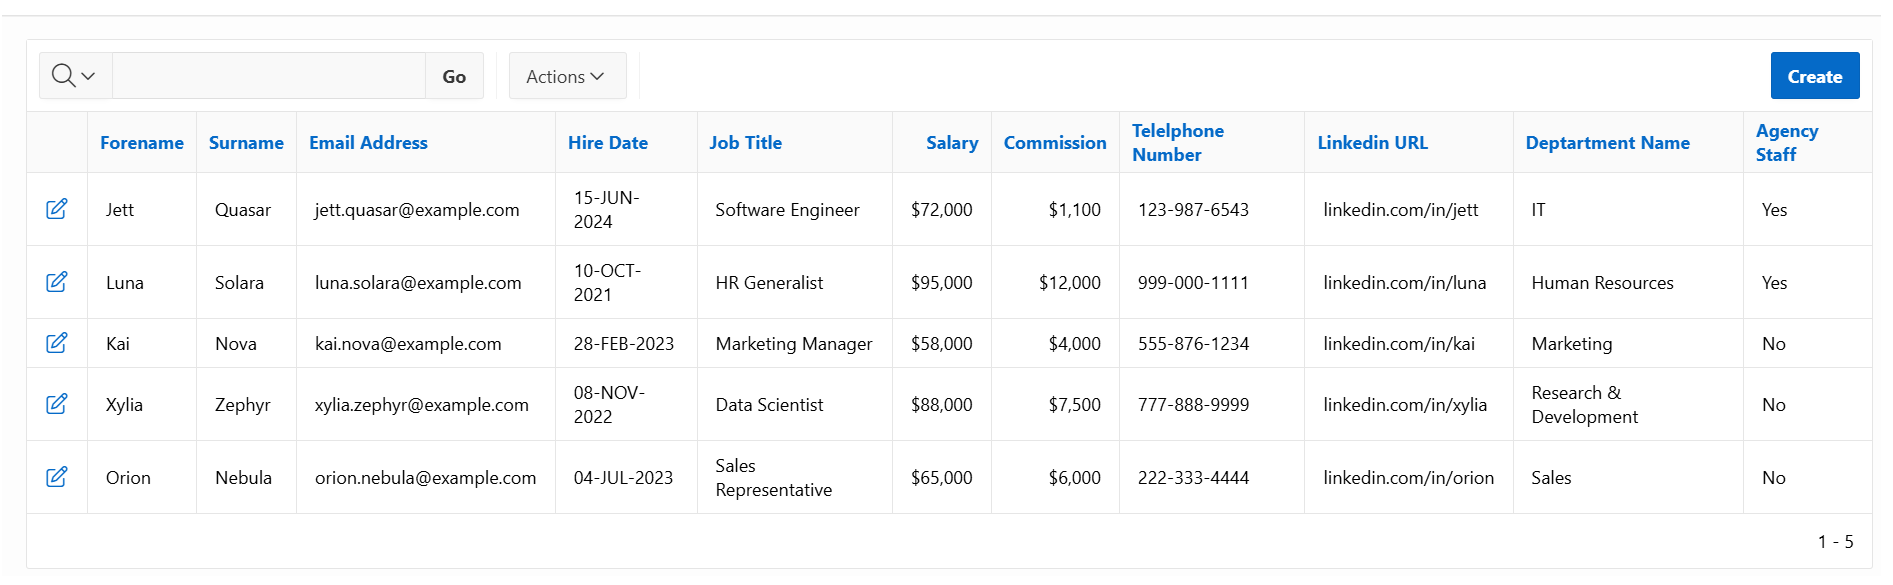
Task: Select the Agency Staff column header
Action: 1786,143
